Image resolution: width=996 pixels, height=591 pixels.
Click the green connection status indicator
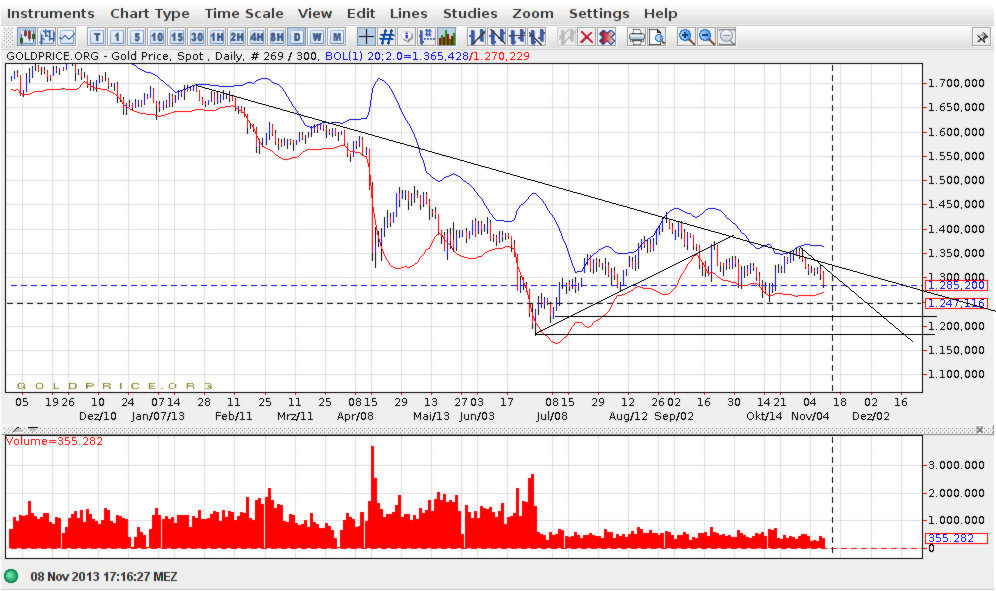click(x=11, y=576)
